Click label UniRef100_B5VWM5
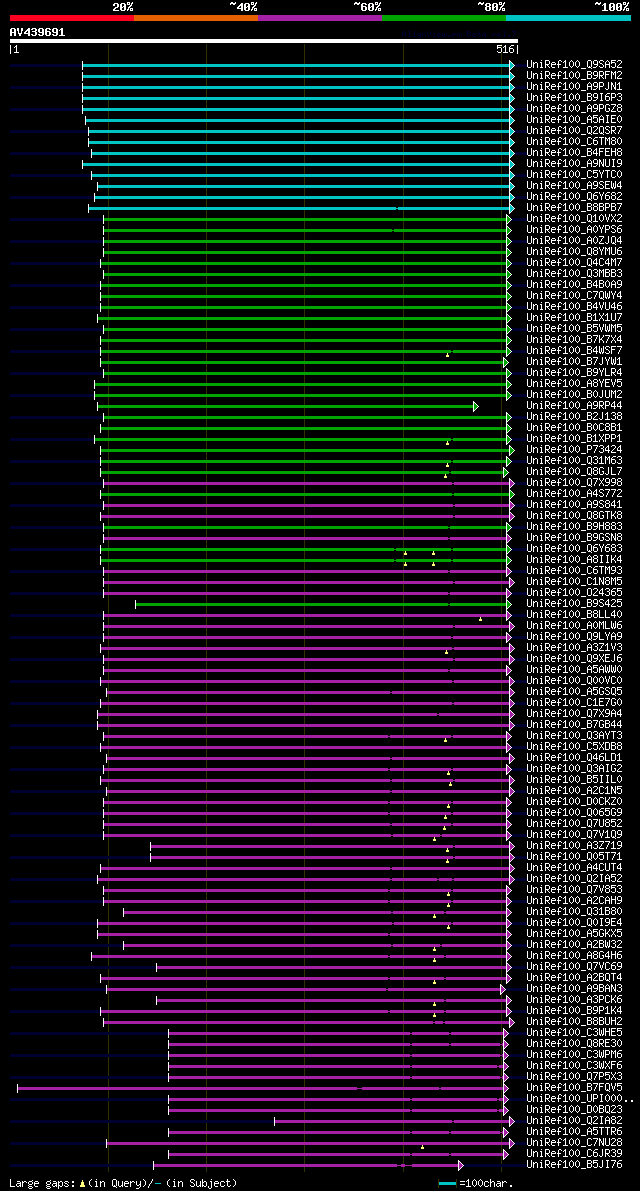640x1191 pixels. tap(574, 329)
